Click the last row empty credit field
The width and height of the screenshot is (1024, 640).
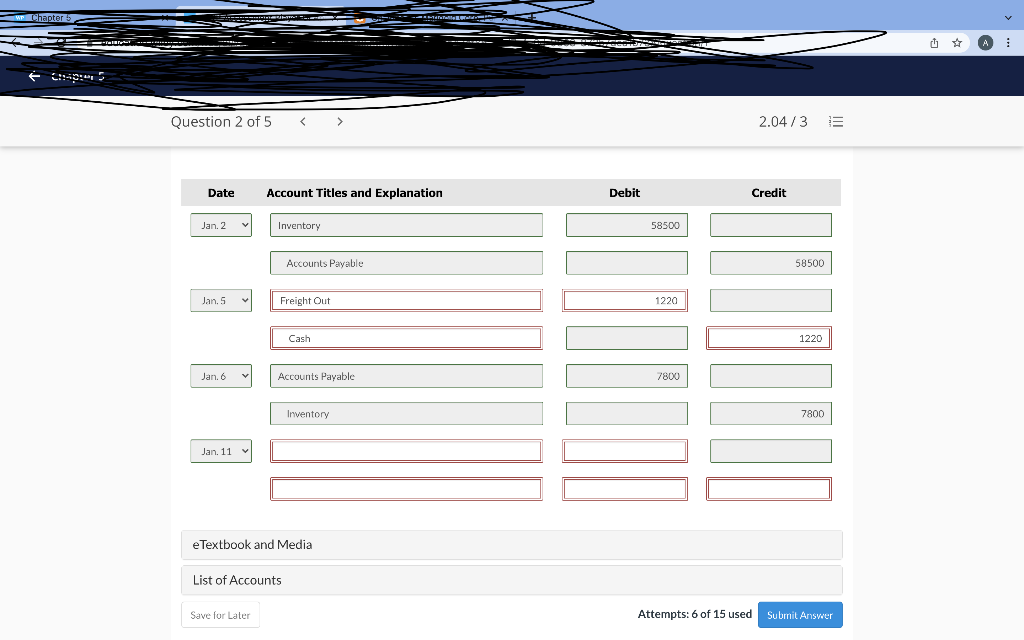(x=769, y=489)
